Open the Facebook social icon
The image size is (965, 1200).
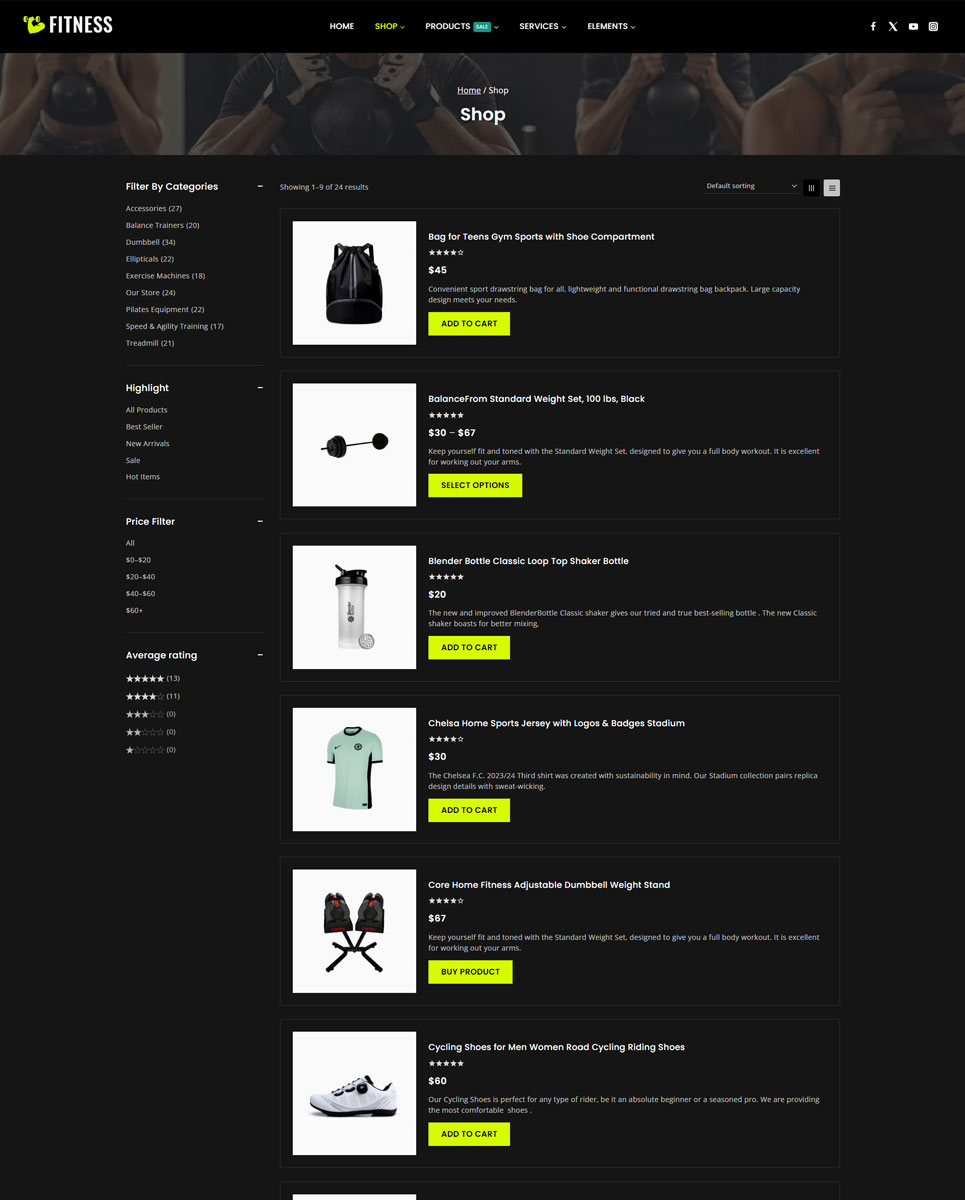pyautogui.click(x=873, y=27)
